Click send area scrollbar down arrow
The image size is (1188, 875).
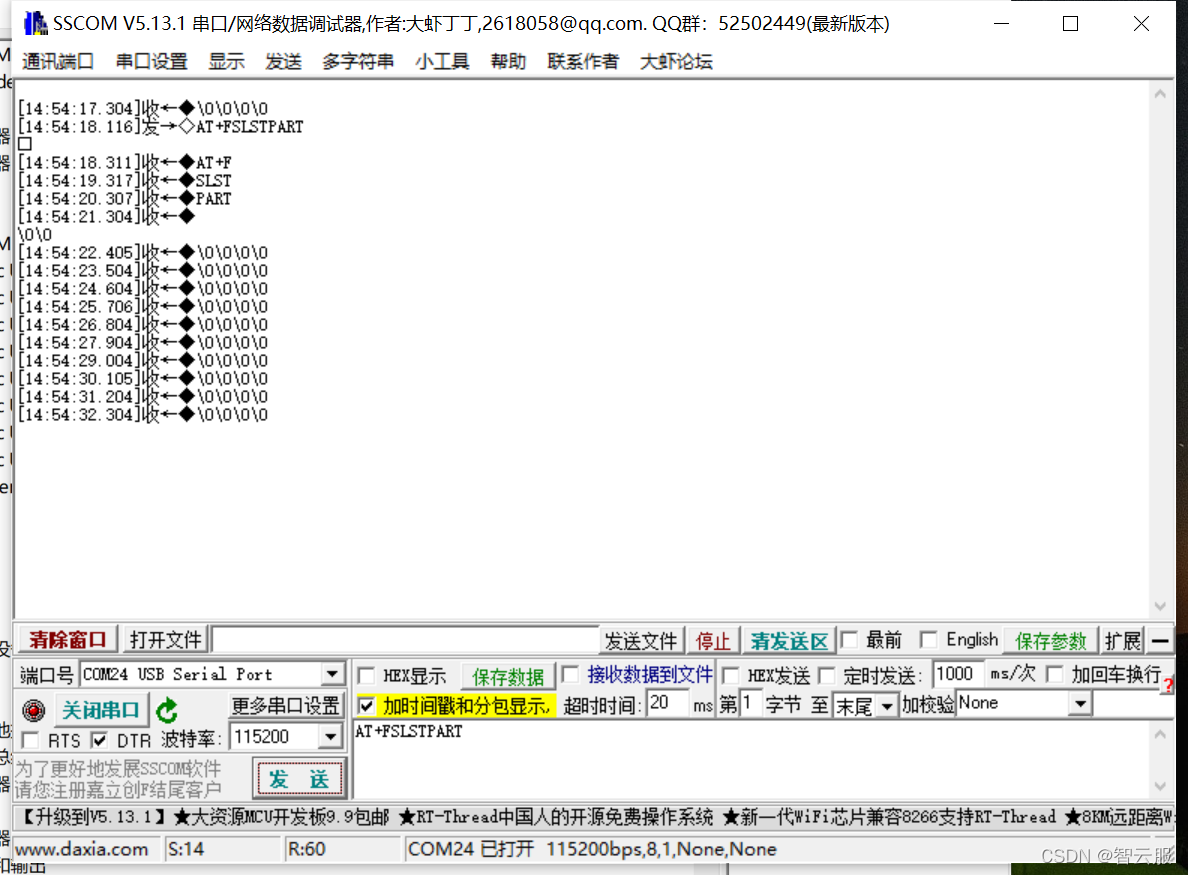click(x=1160, y=786)
